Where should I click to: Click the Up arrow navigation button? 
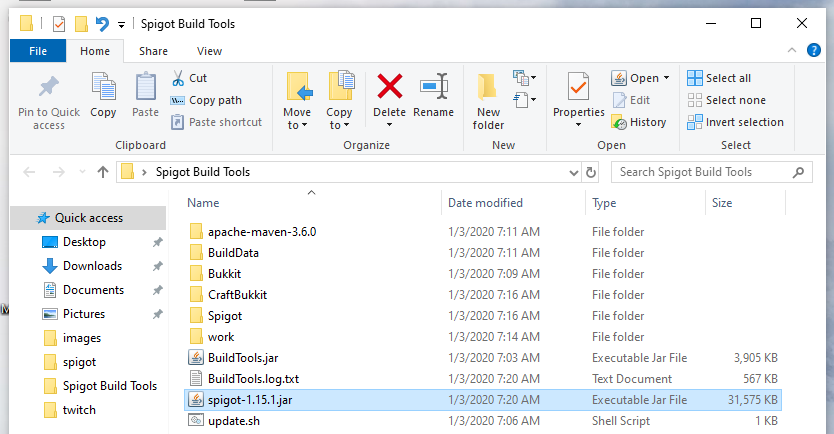pyautogui.click(x=103, y=172)
